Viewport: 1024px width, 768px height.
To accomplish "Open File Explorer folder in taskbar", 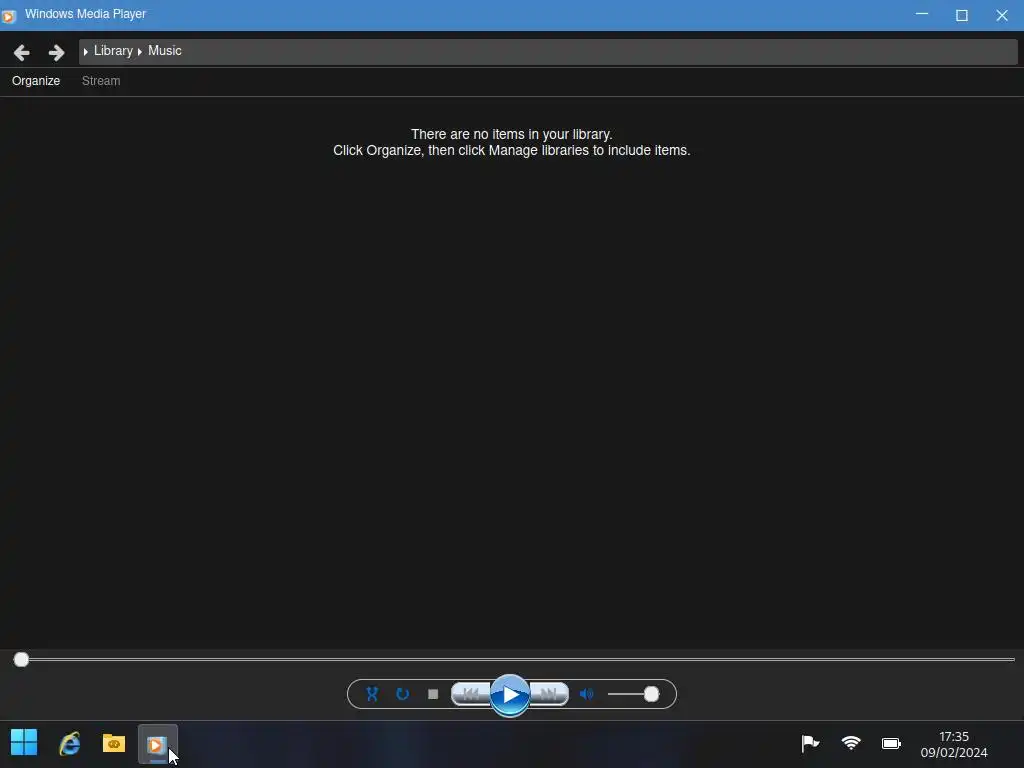I will pos(114,743).
